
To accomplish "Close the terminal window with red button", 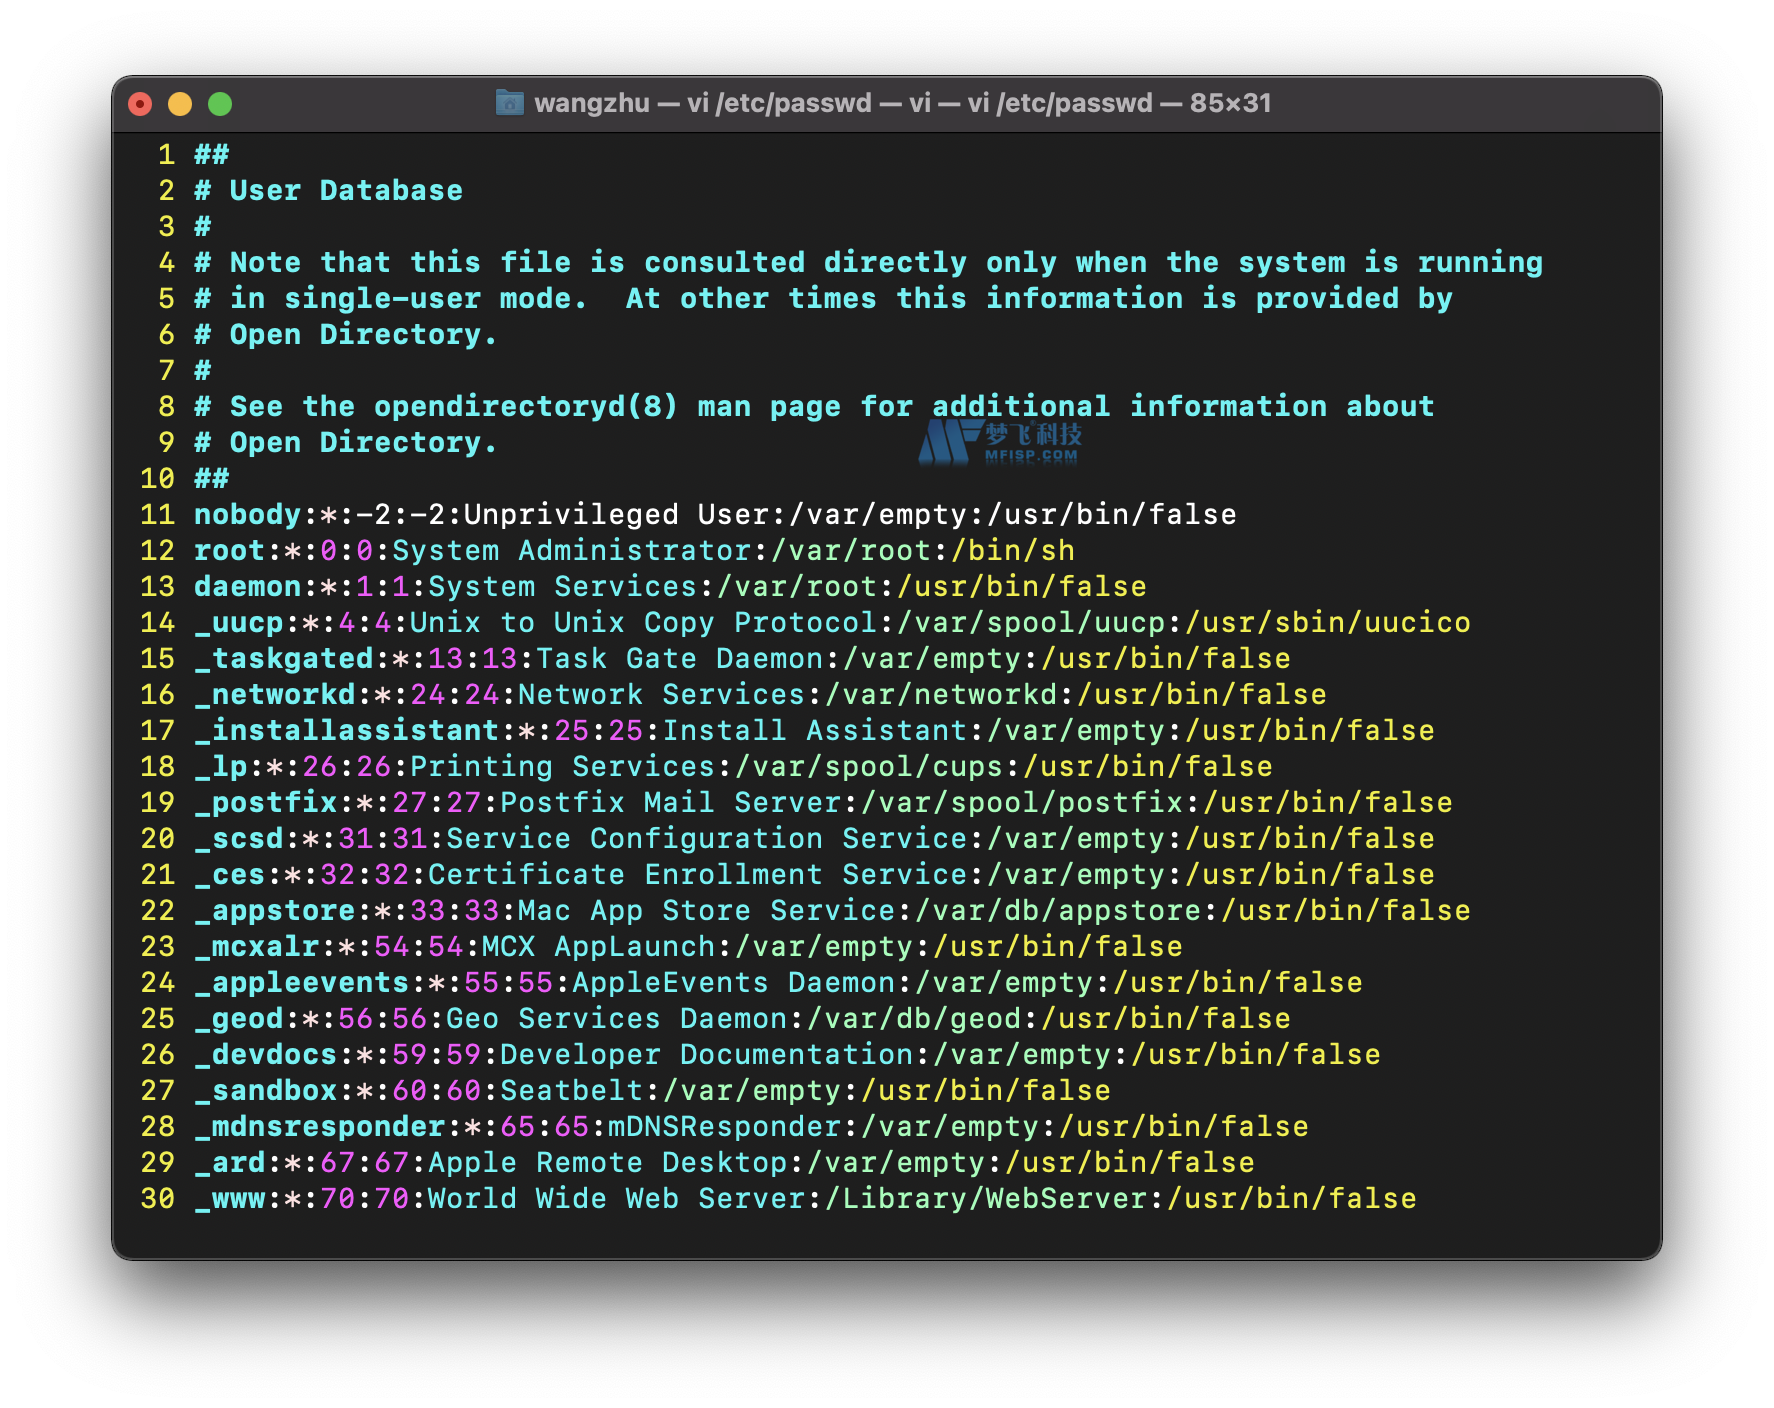I will (x=141, y=104).
